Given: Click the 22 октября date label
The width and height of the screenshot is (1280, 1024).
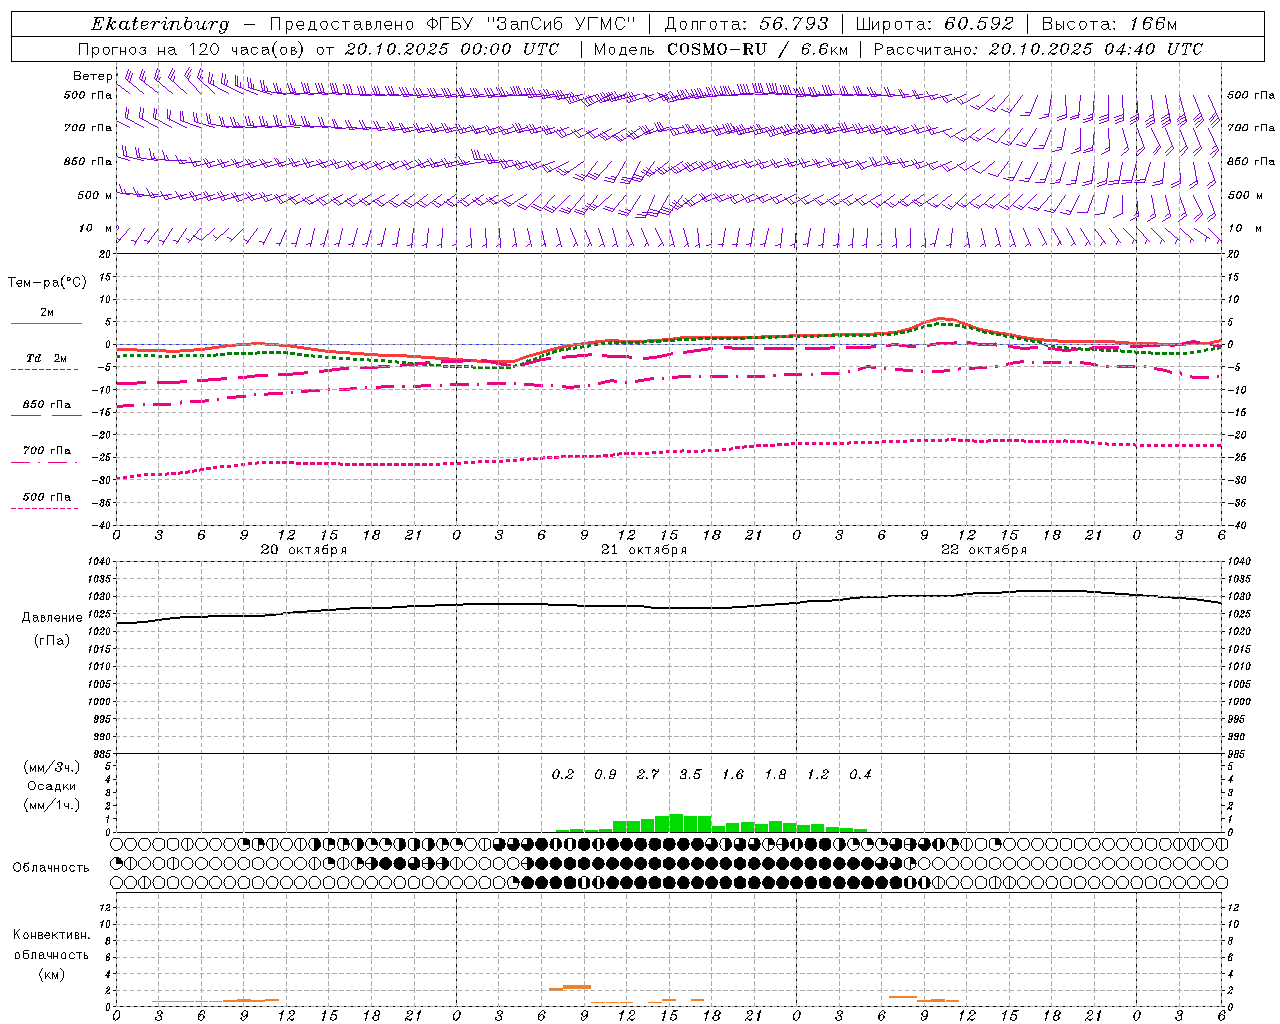Looking at the screenshot, I should tap(984, 550).
